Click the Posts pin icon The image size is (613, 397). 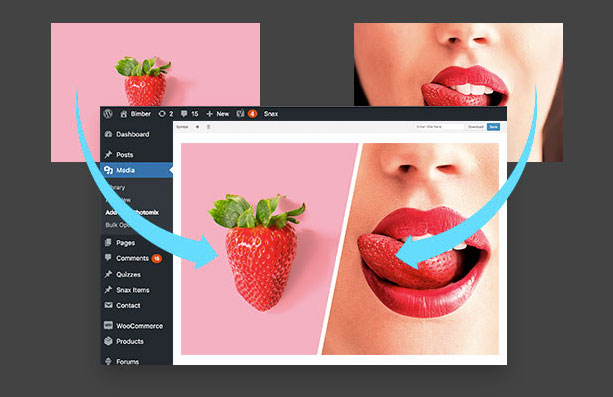pos(108,154)
